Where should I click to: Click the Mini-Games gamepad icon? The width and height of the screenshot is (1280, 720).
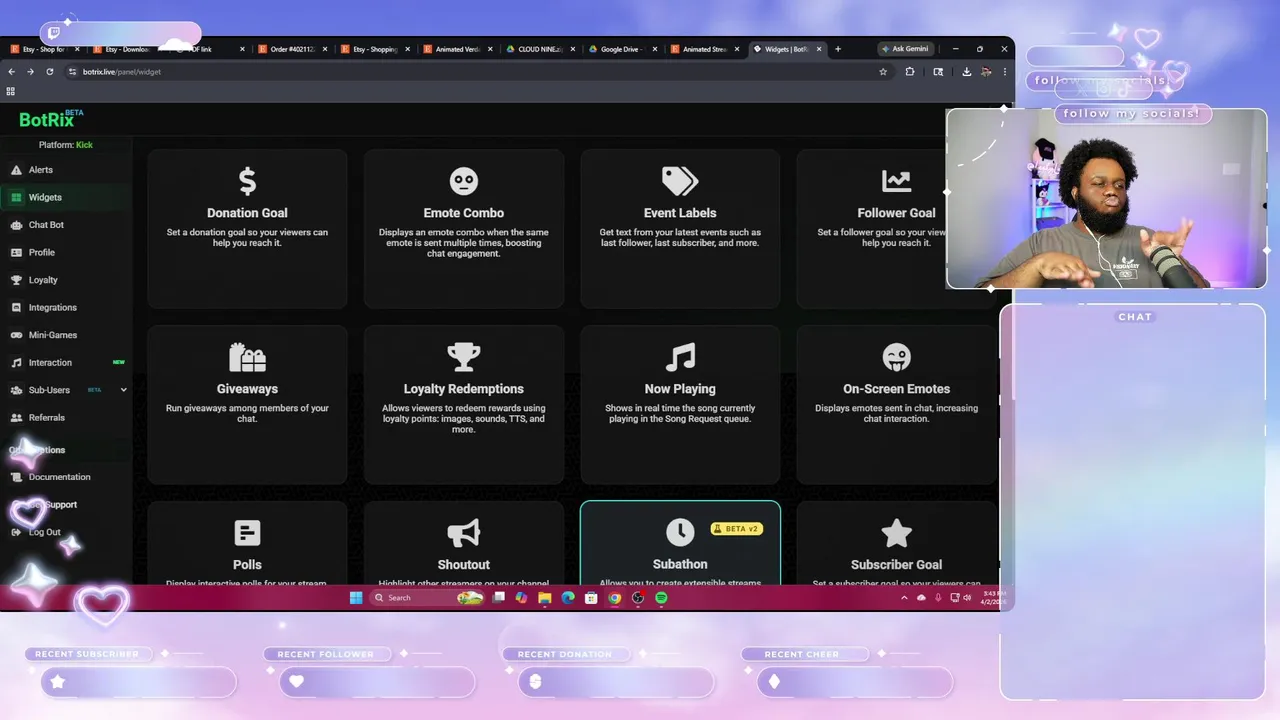tap(16, 335)
